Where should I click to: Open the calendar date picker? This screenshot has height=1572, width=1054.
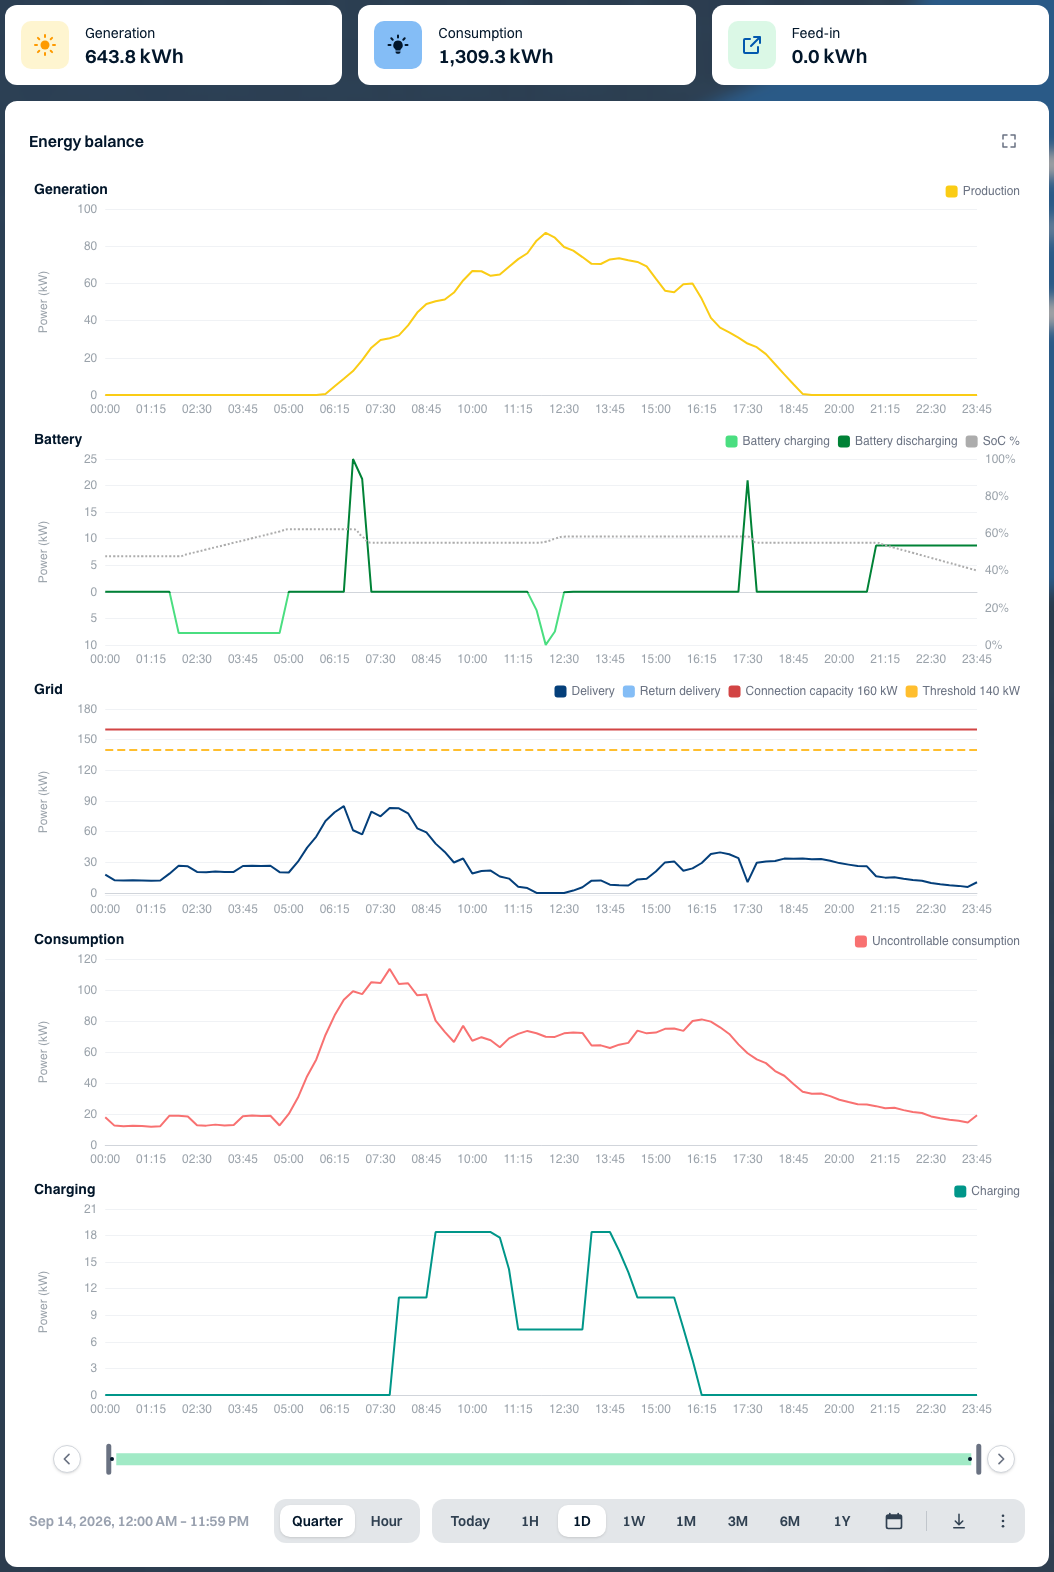[x=894, y=1521]
